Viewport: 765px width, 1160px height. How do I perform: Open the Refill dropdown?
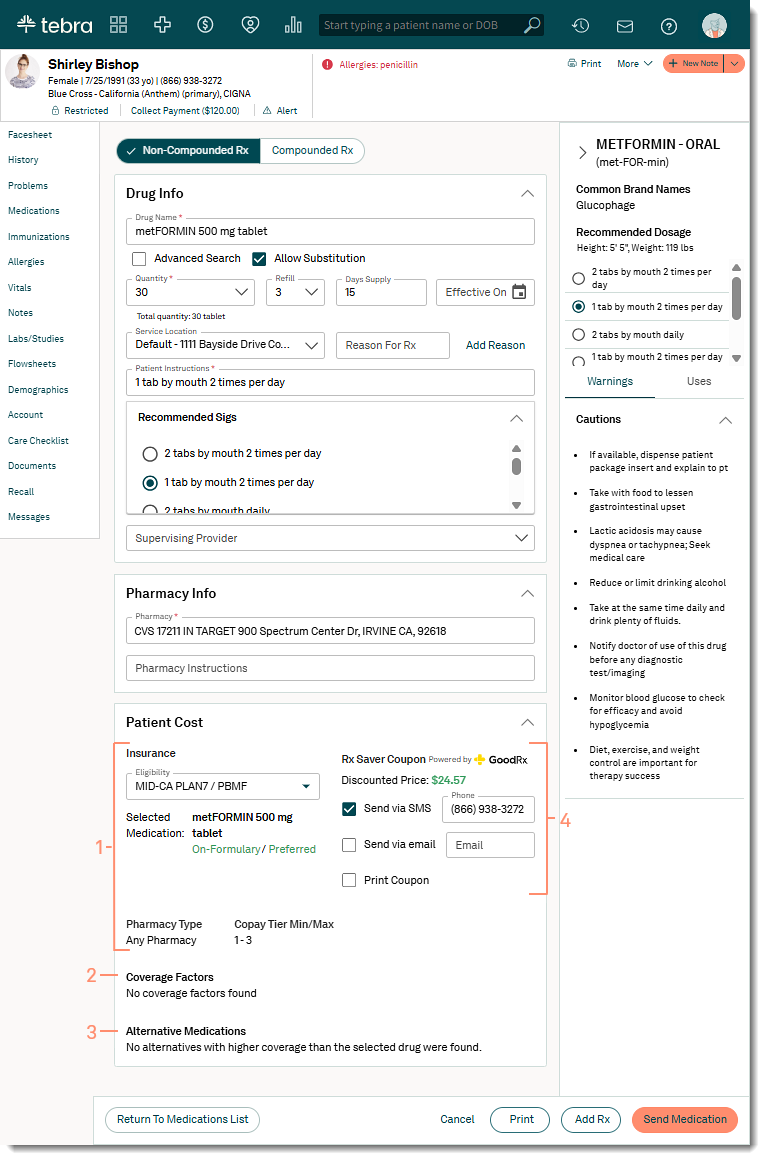pyautogui.click(x=295, y=292)
